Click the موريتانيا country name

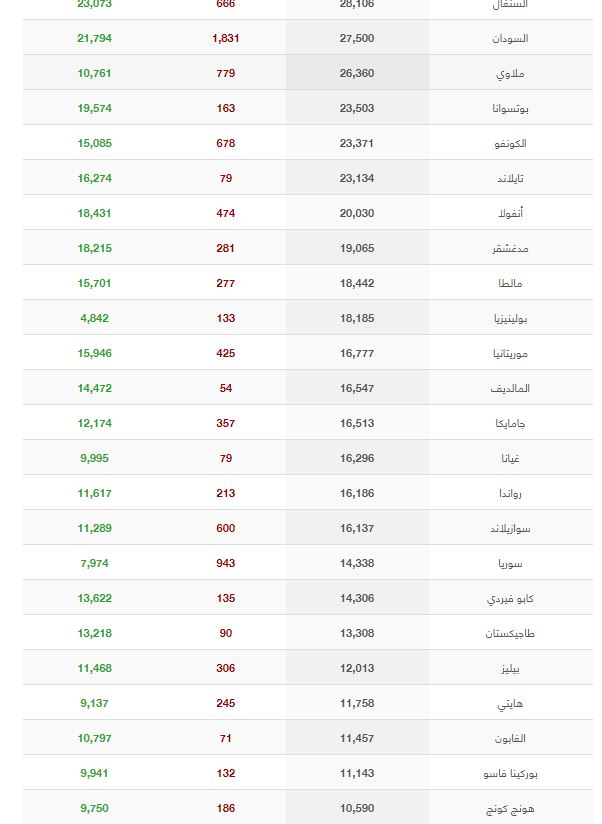click(x=510, y=354)
